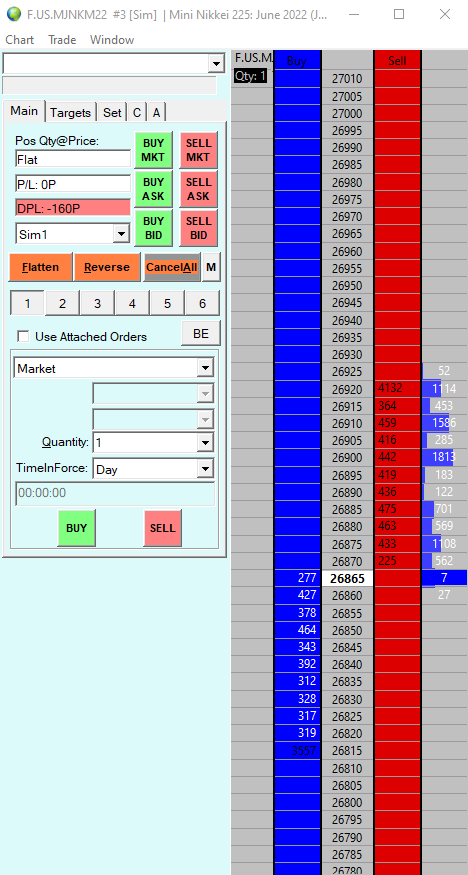The height and width of the screenshot is (875, 468).
Task: Click the red SELL submit button
Action: click(162, 528)
